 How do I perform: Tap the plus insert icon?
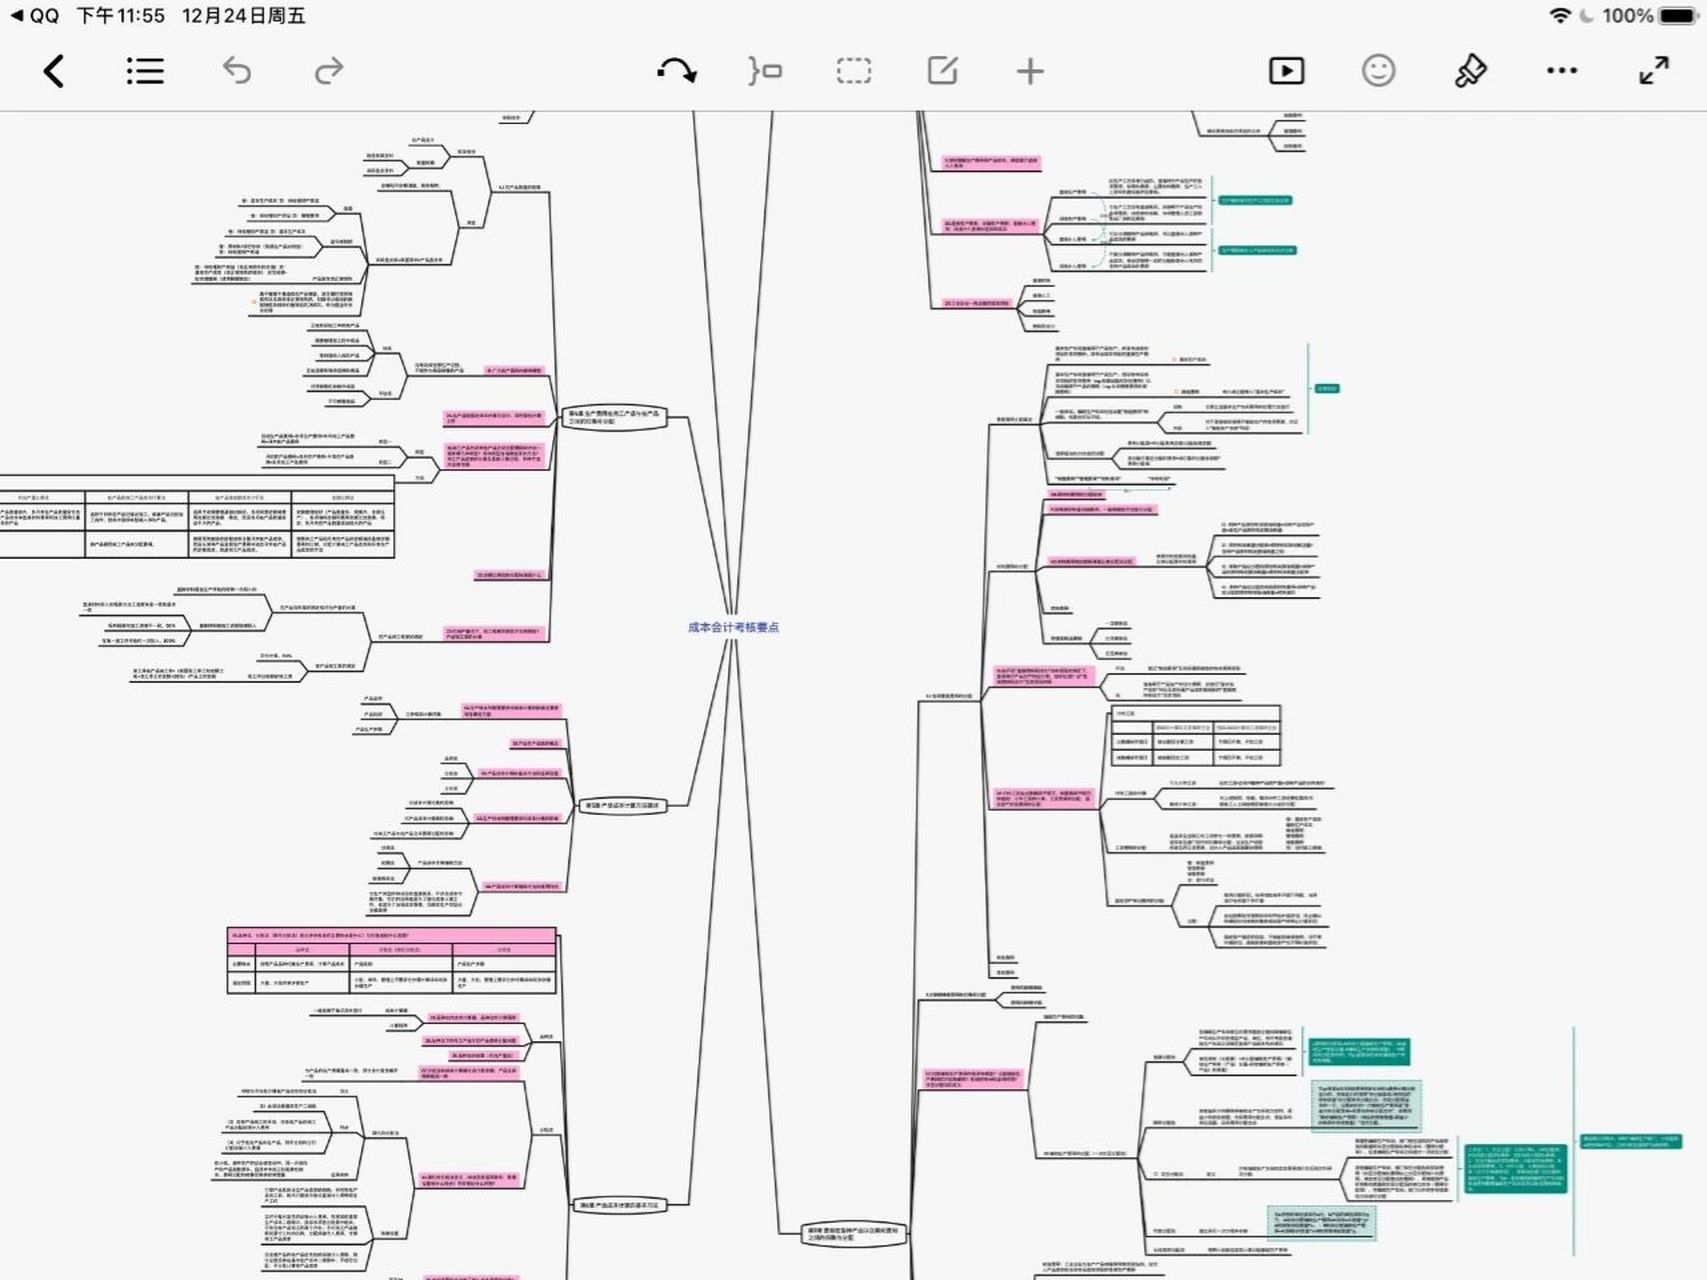pos(1030,71)
